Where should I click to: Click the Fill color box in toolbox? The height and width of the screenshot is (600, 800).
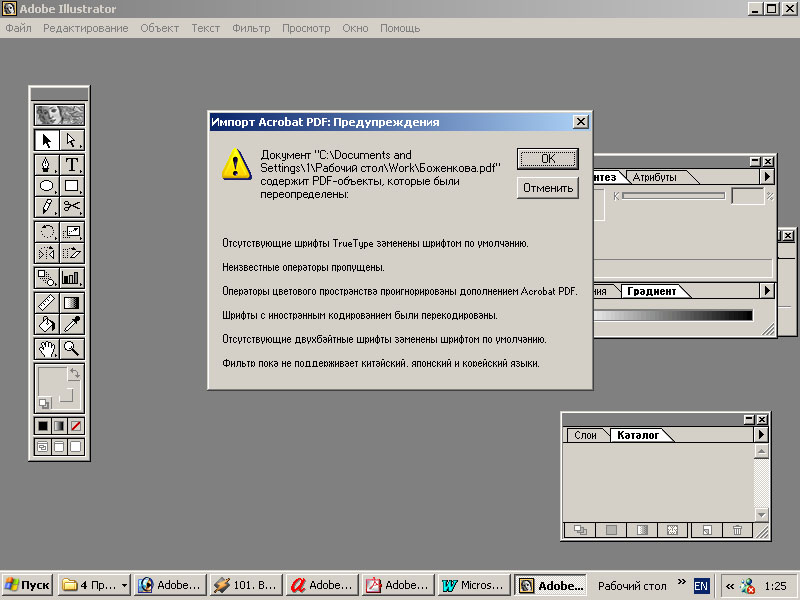pyautogui.click(x=53, y=381)
